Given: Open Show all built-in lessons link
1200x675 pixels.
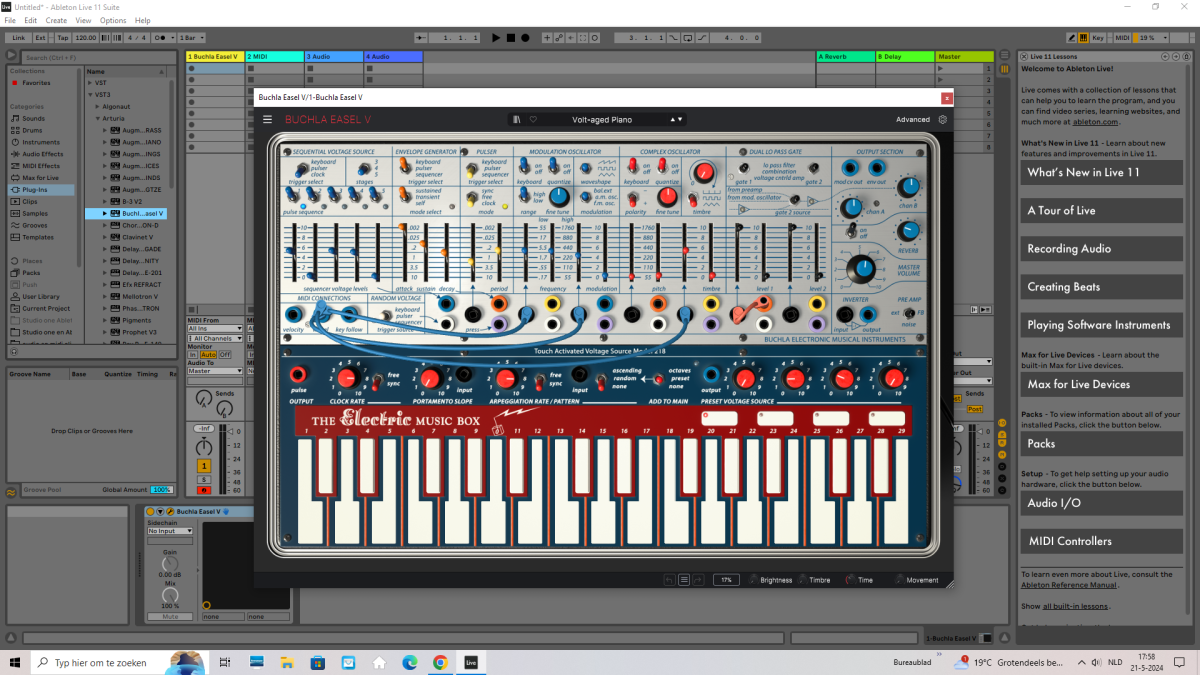Looking at the screenshot, I should 1076,606.
